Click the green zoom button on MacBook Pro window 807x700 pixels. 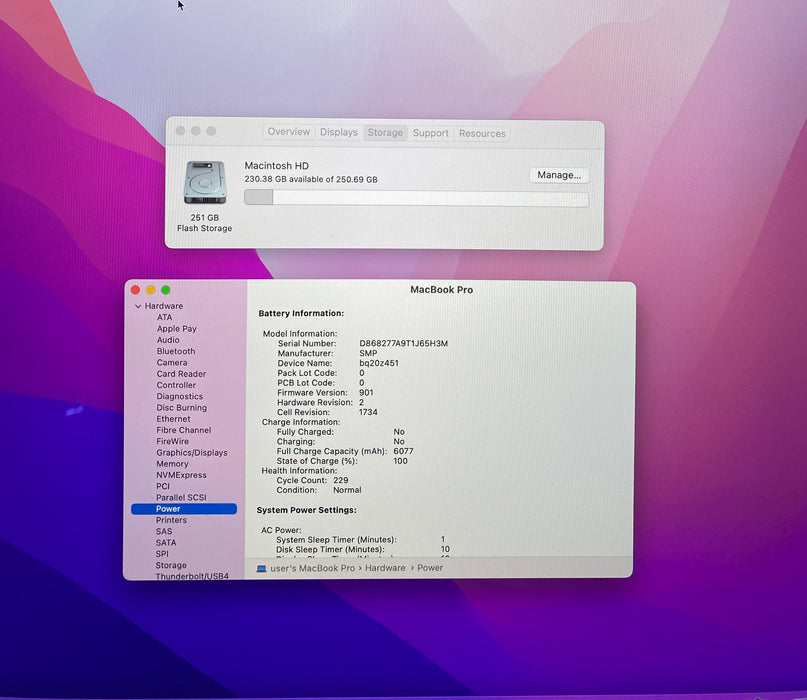[x=166, y=290]
